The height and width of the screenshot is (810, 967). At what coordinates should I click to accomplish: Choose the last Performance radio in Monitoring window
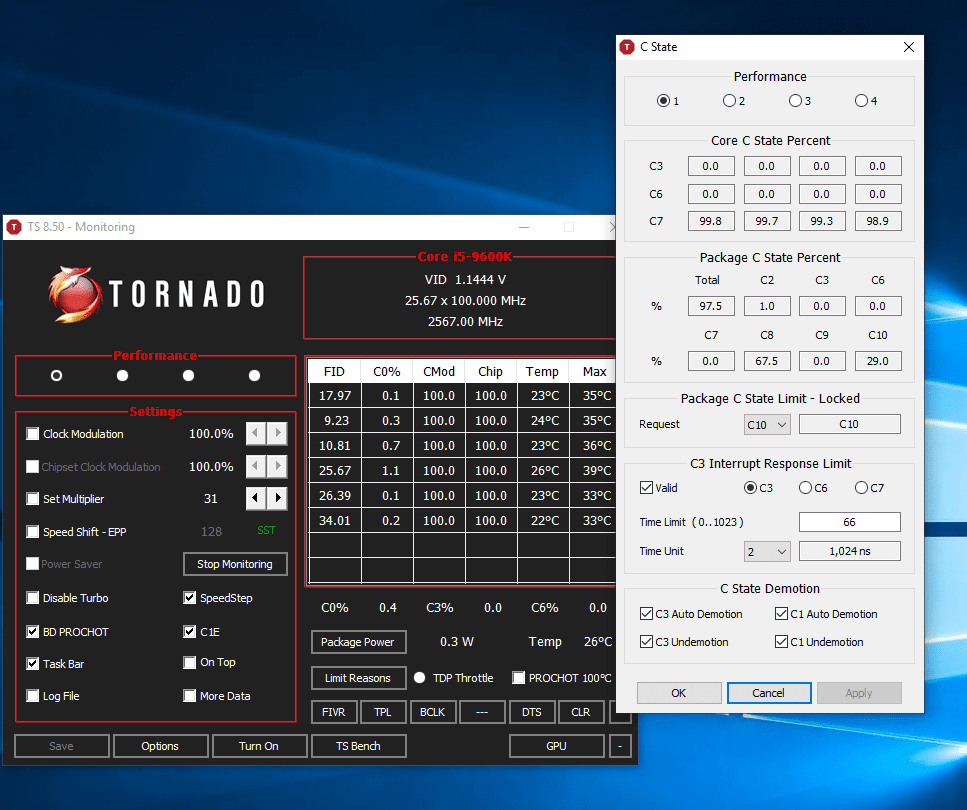point(254,375)
